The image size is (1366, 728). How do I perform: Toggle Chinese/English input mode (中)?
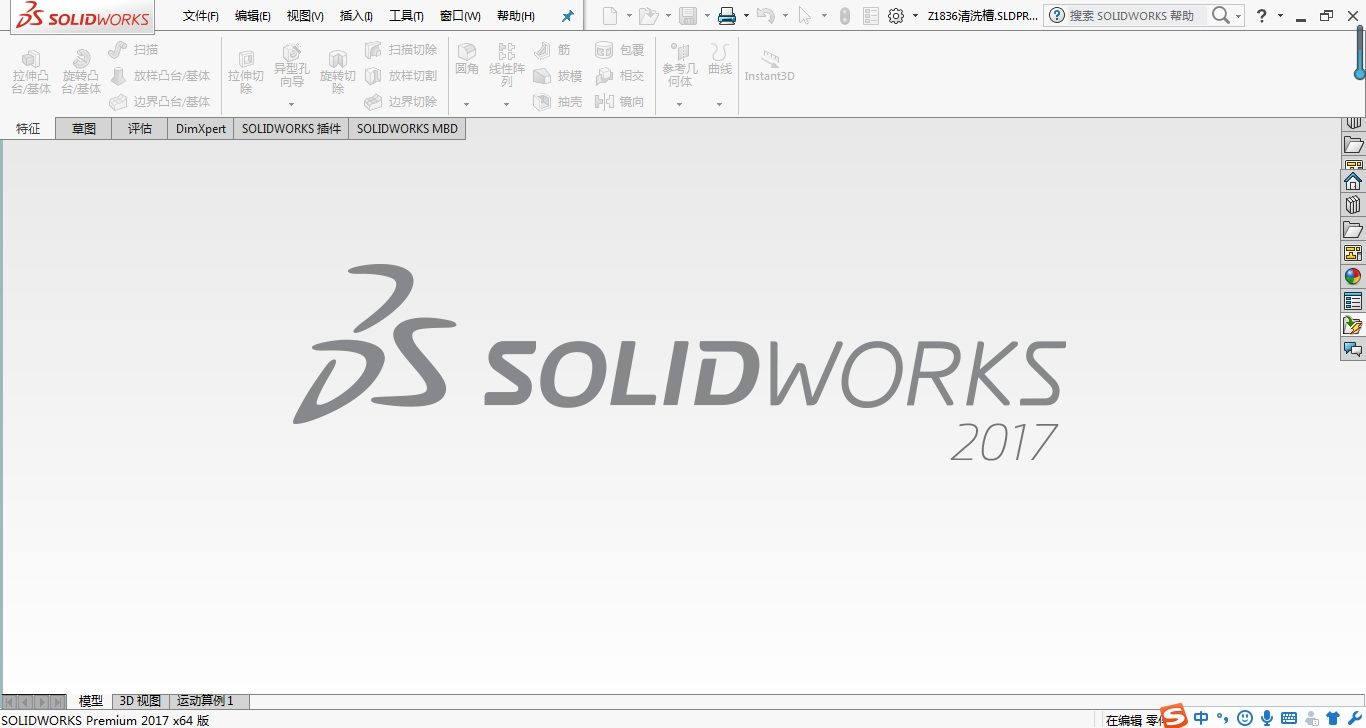point(1201,718)
